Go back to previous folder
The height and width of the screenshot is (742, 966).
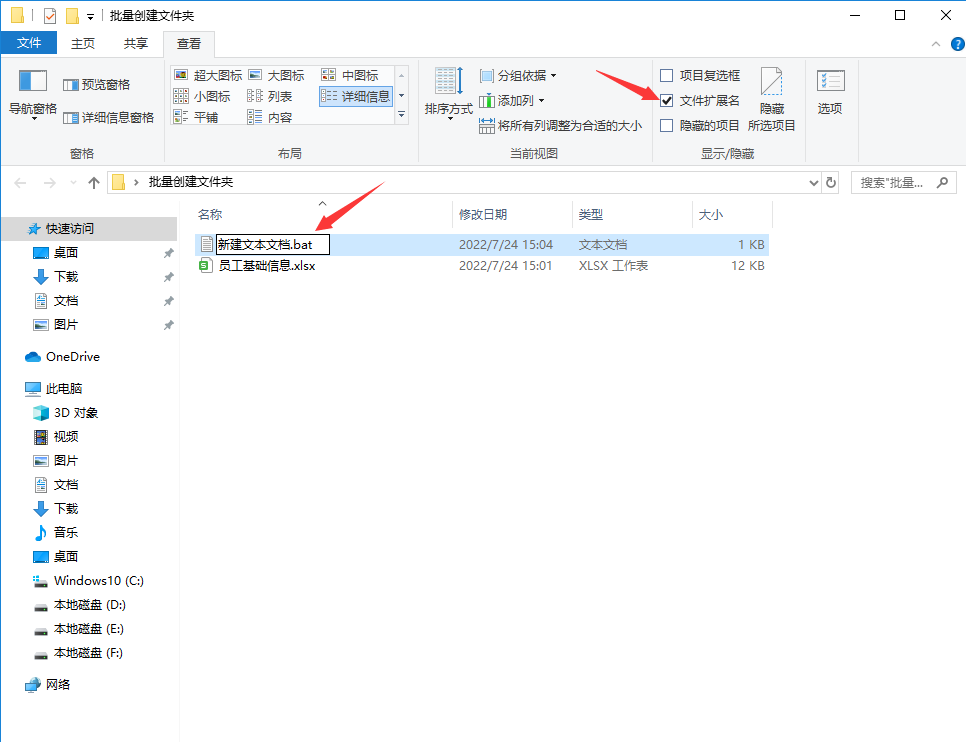20,182
